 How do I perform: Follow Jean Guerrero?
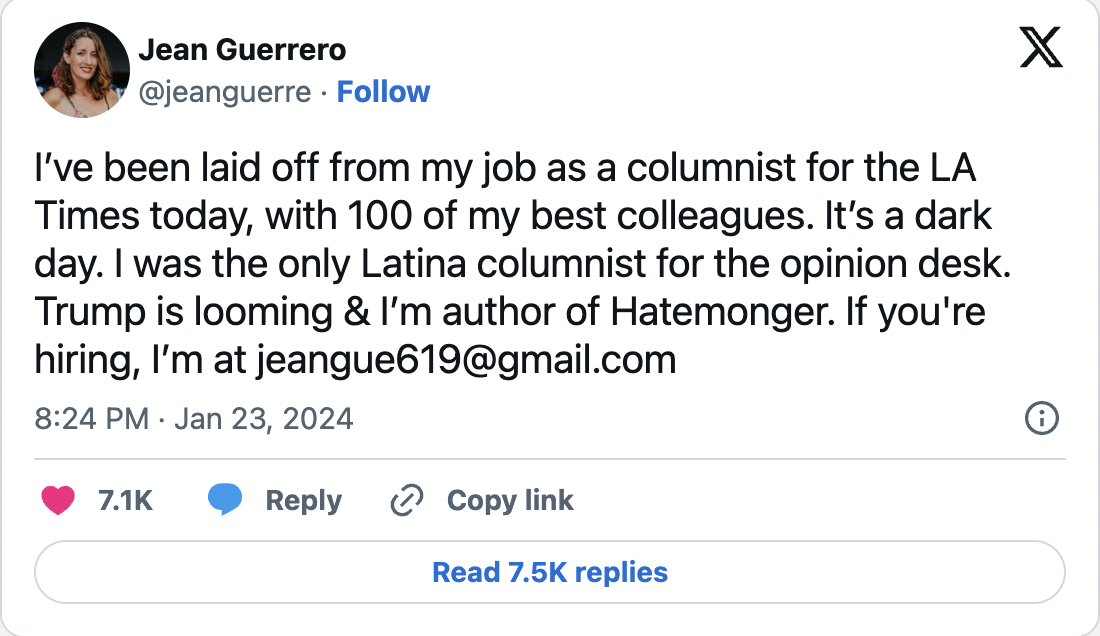point(383,92)
